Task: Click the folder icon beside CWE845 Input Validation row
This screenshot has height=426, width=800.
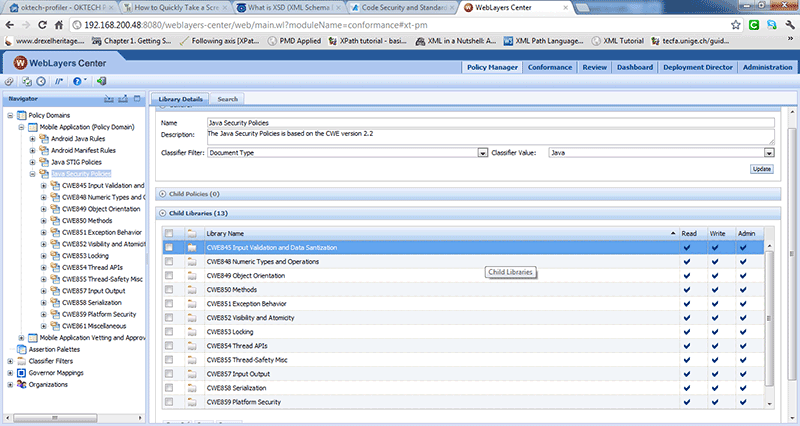Action: point(192,247)
